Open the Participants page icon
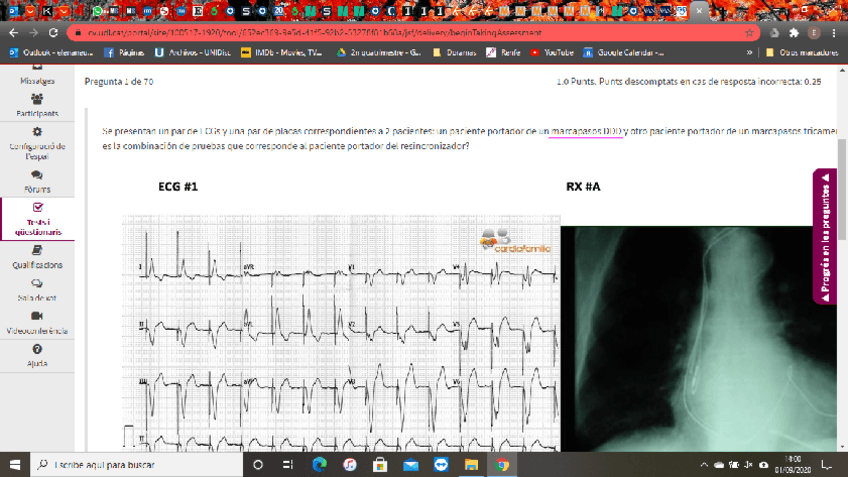Image resolution: width=848 pixels, height=477 pixels. tap(36, 100)
